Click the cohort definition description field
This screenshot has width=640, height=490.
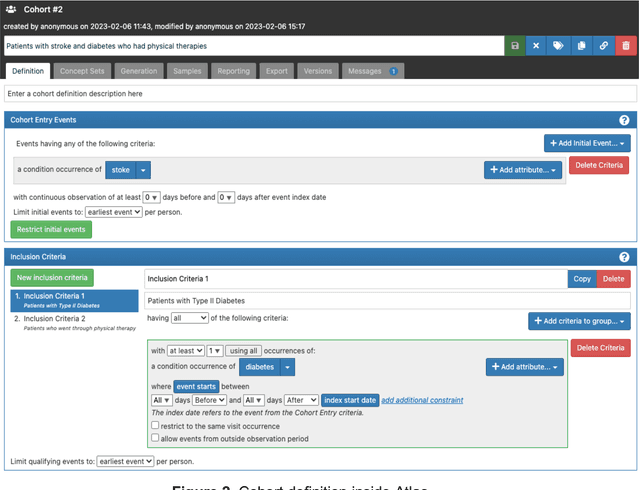[x=319, y=94]
